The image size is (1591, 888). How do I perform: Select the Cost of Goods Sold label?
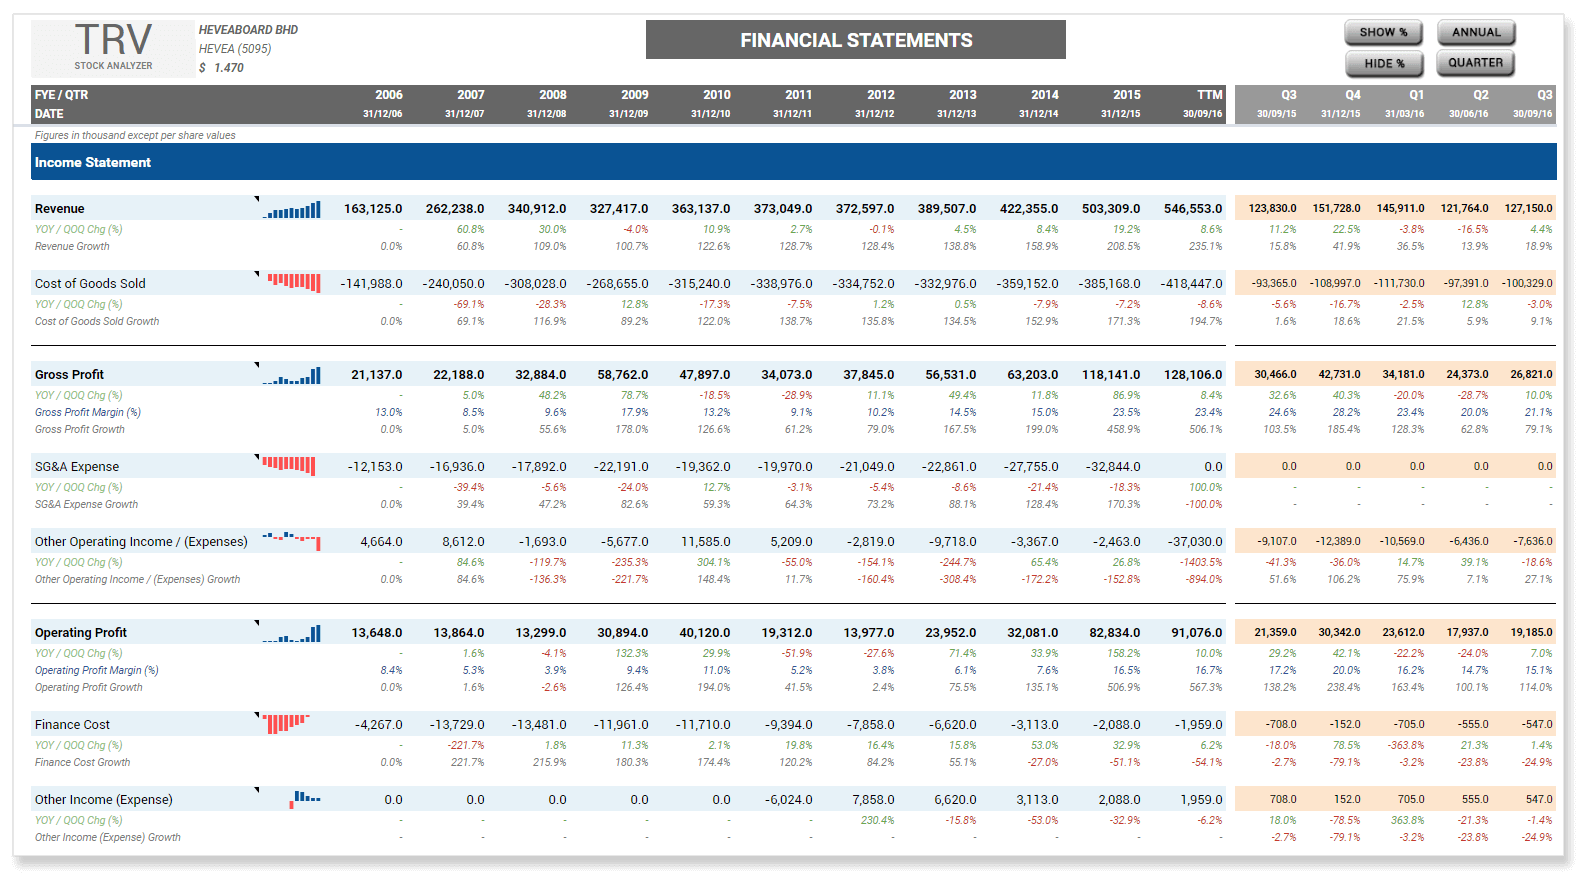coord(90,284)
